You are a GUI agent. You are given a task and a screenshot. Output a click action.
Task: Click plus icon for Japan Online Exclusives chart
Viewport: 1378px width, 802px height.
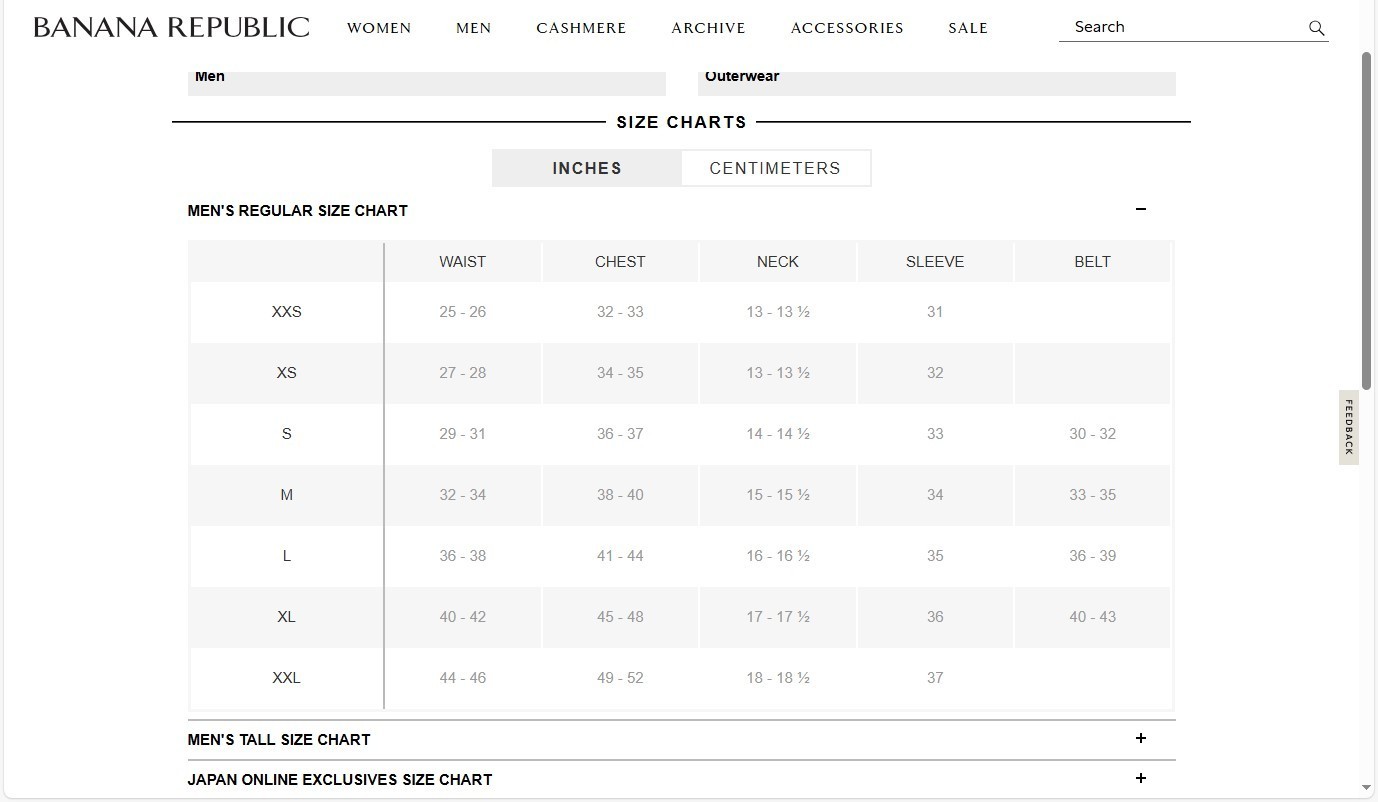[x=1140, y=778]
